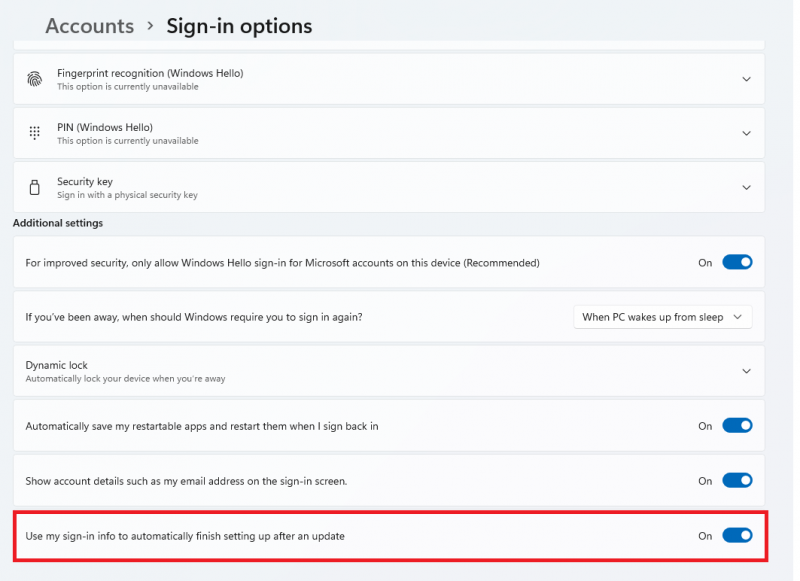Screen dimensions: 800x581
Task: Expand the Security key section chevron
Action: (x=746, y=187)
